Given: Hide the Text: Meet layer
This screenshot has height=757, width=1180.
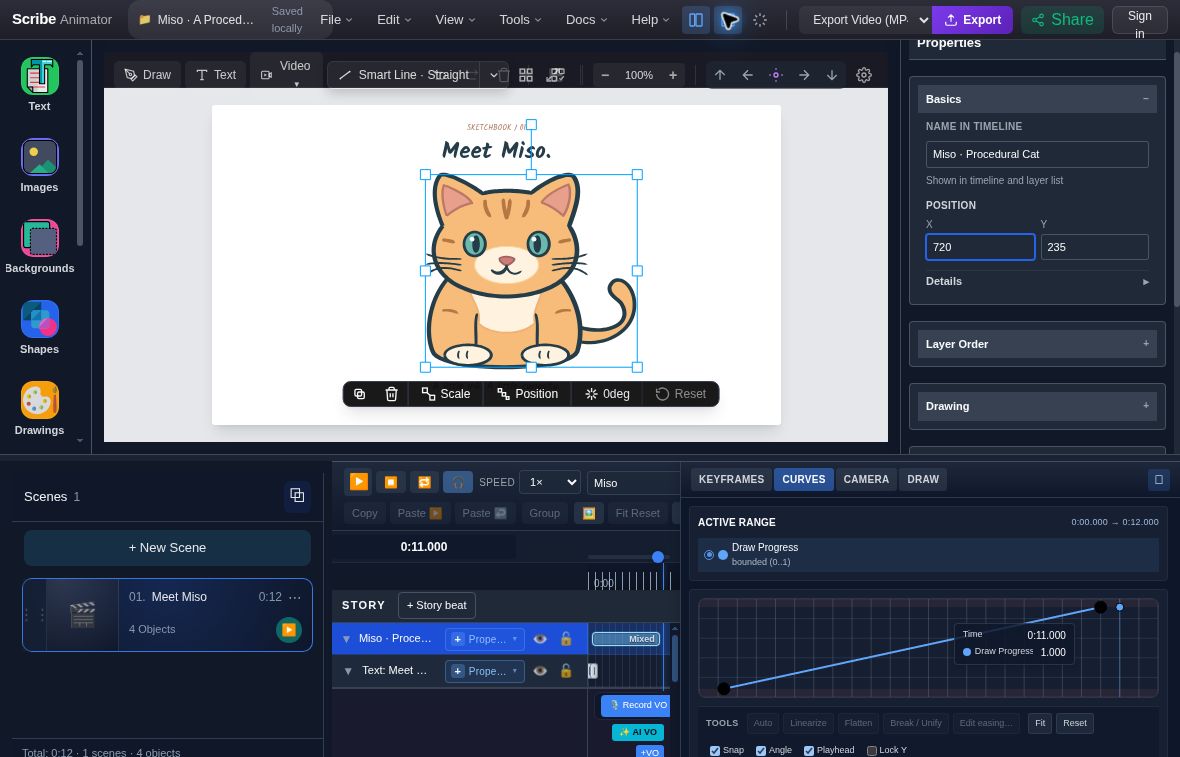Looking at the screenshot, I should [540, 670].
